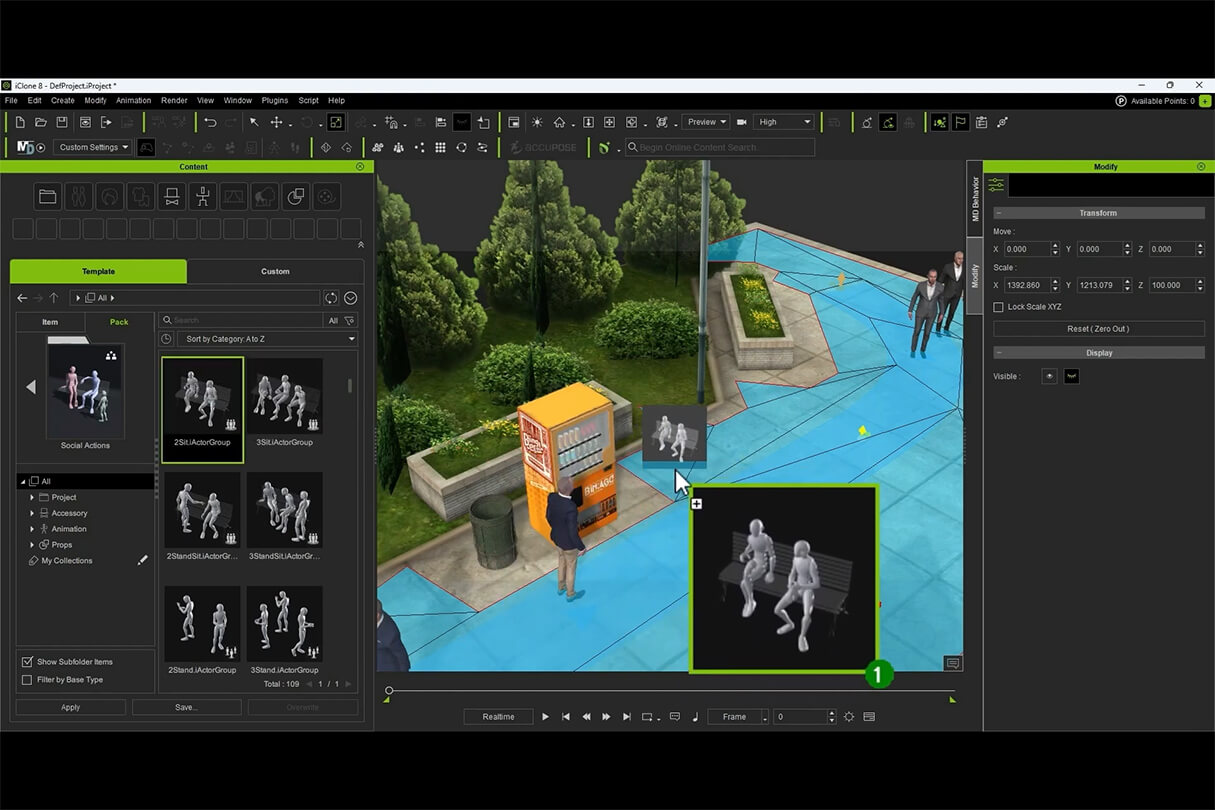This screenshot has height=810, width=1215.
Task: Uncheck Show Subfolder Items
Action: 27,662
